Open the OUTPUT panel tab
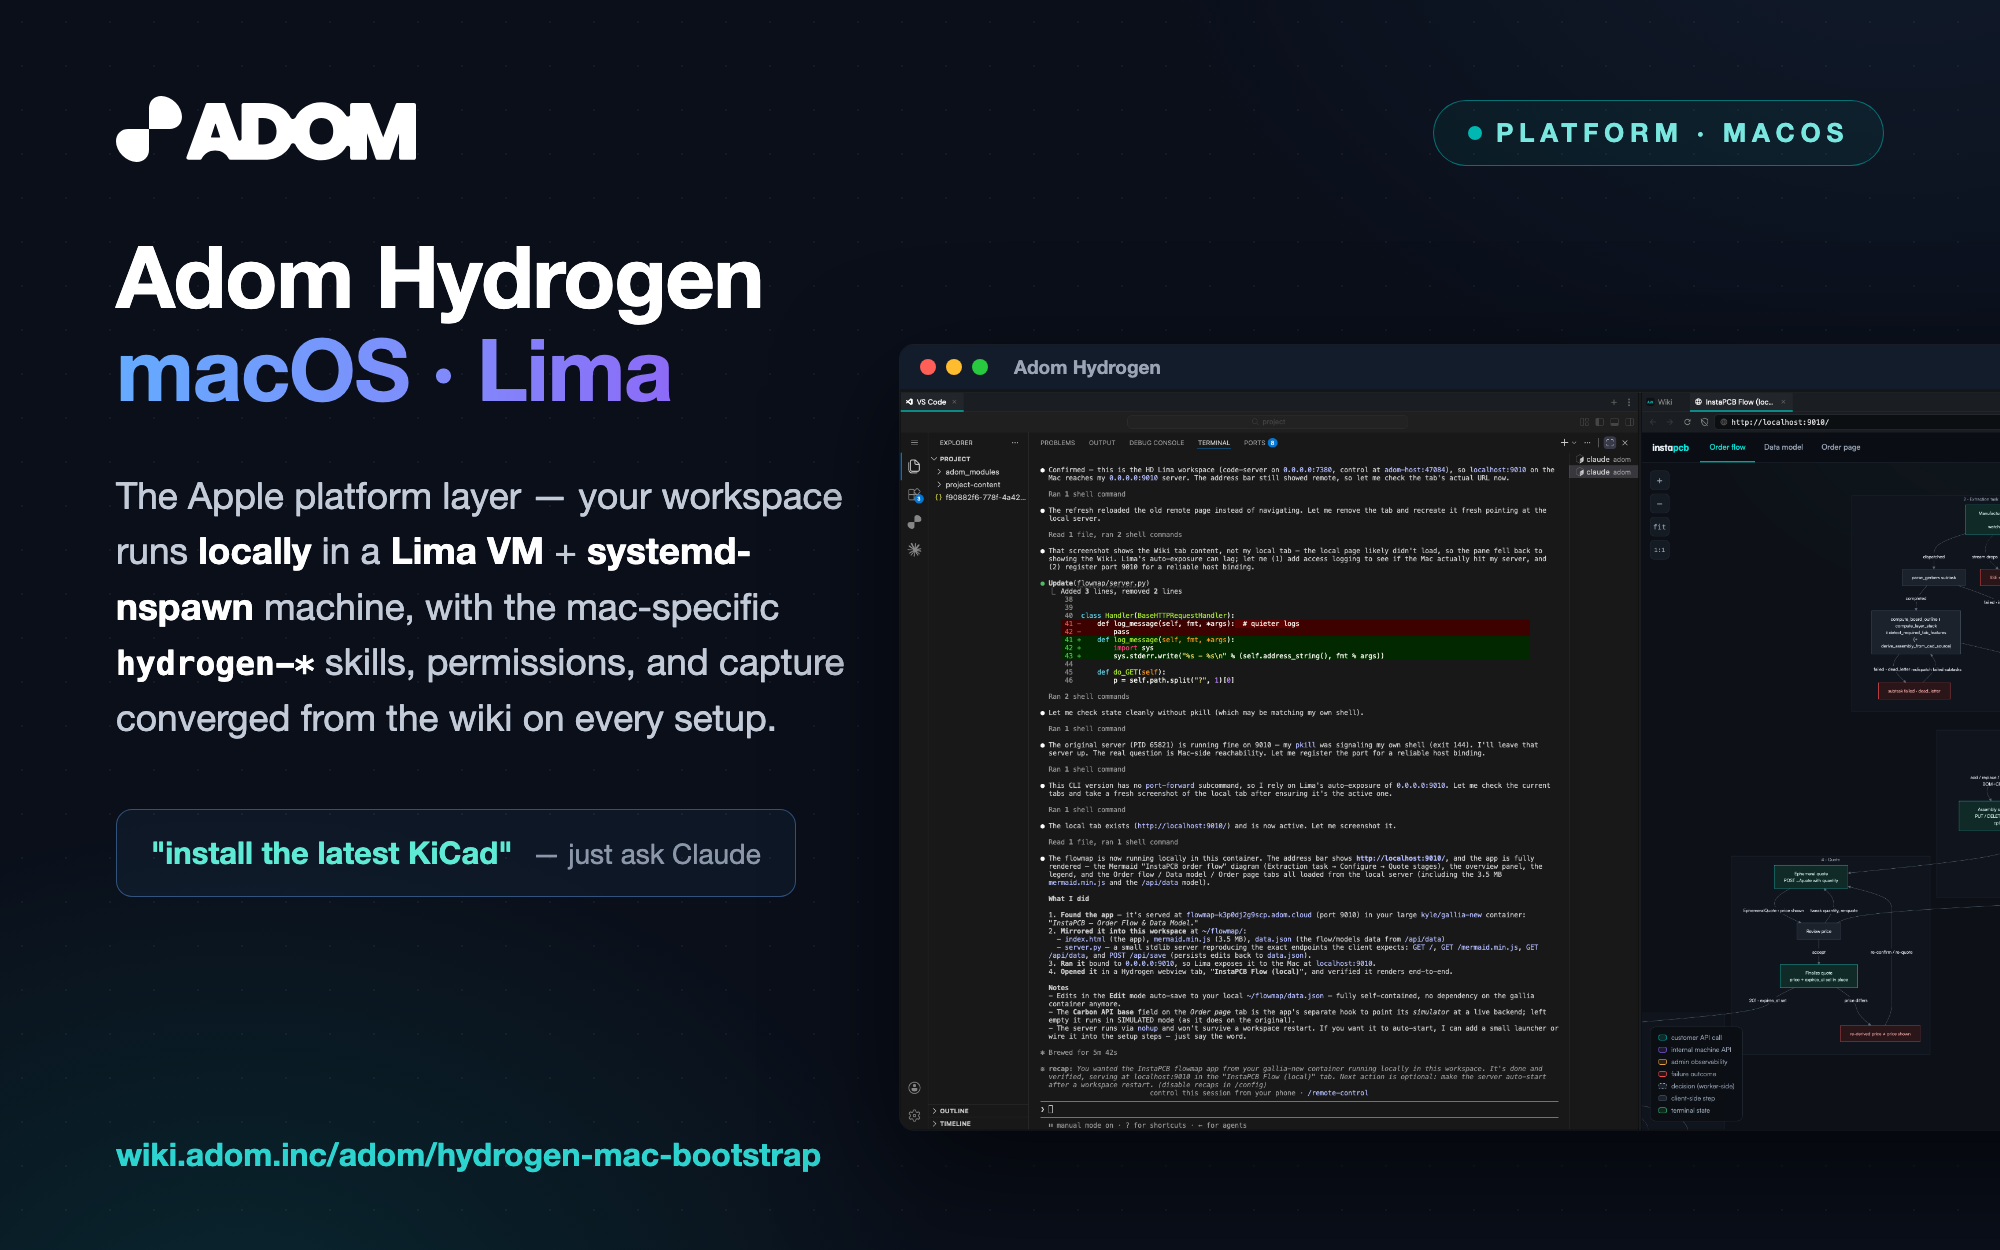The width and height of the screenshot is (2000, 1250). tap(1102, 442)
